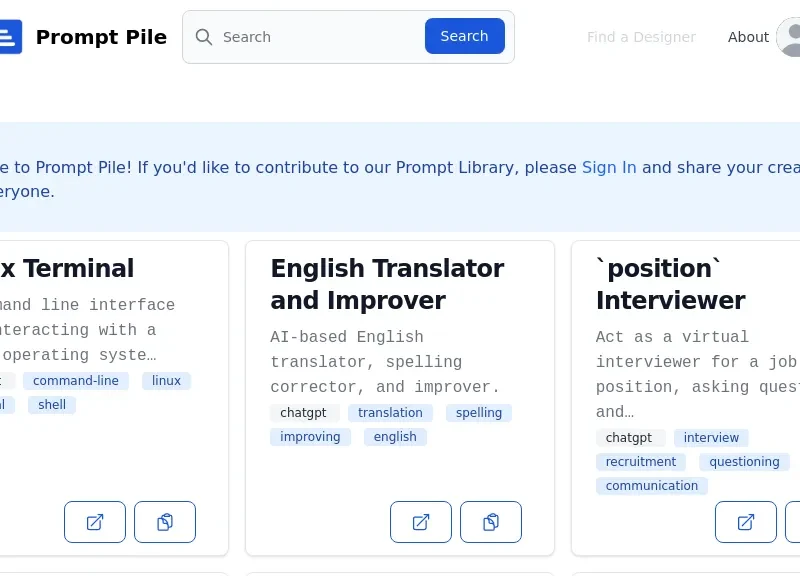Focus the Search input field
The width and height of the screenshot is (800, 576).
(320, 37)
